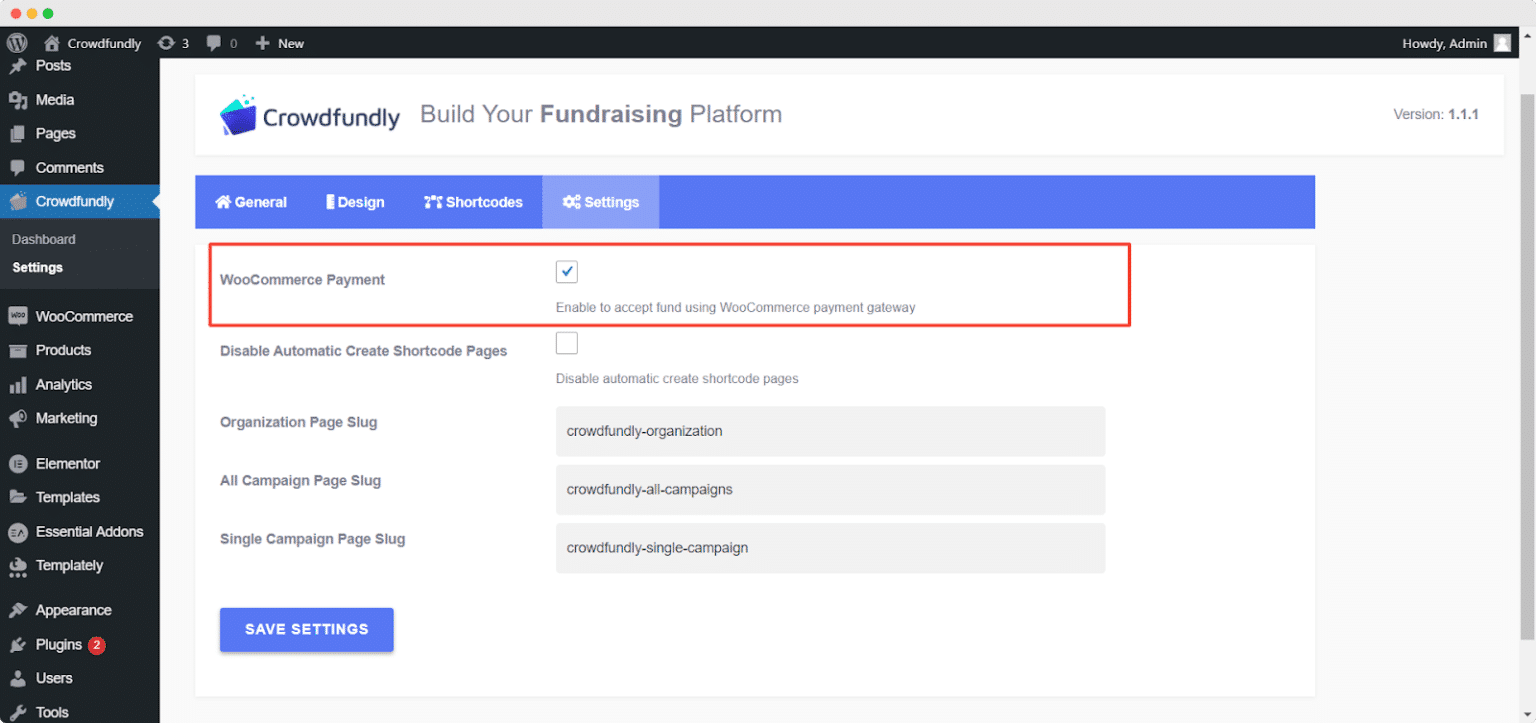Open Dashboard in Crowdfundly submenu
Screen dimensions: 1536x723
pyautogui.click(x=44, y=240)
